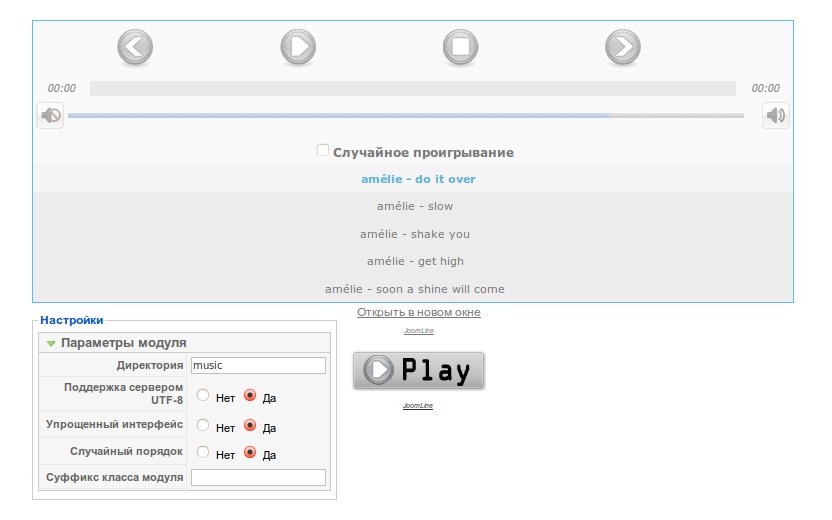Image resolution: width=832 pixels, height=520 pixels.
Task: Open link Открыть в новом окне
Action: tap(418, 312)
